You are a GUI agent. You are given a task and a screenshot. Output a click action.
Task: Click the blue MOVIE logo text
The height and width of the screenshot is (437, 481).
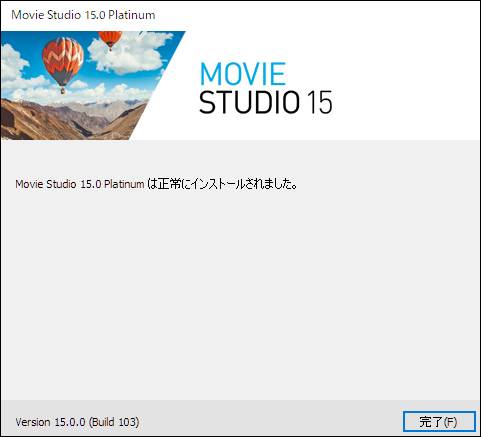coord(243,74)
